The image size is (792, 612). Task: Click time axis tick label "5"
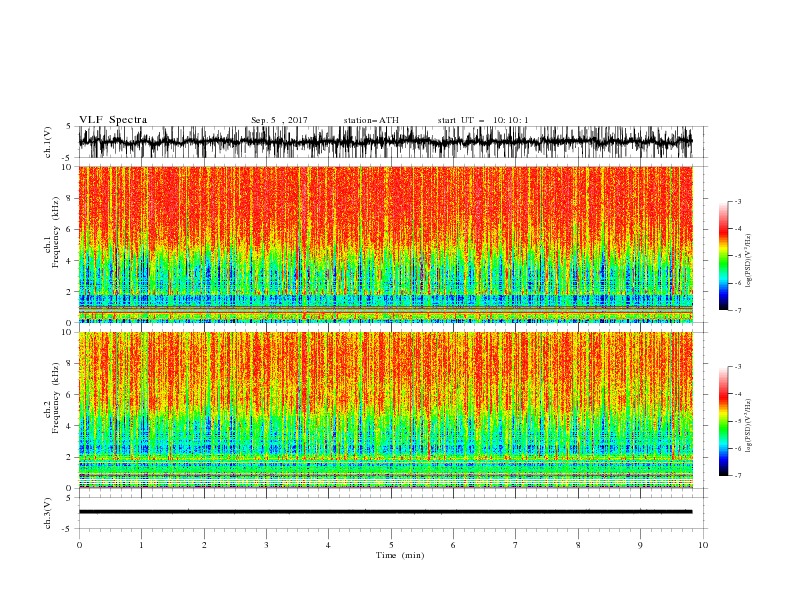pos(391,545)
